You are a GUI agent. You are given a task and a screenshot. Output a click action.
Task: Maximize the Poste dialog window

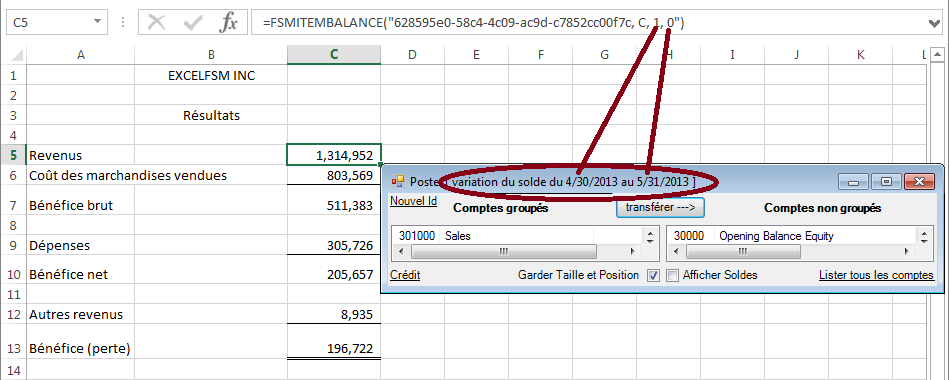tap(887, 182)
